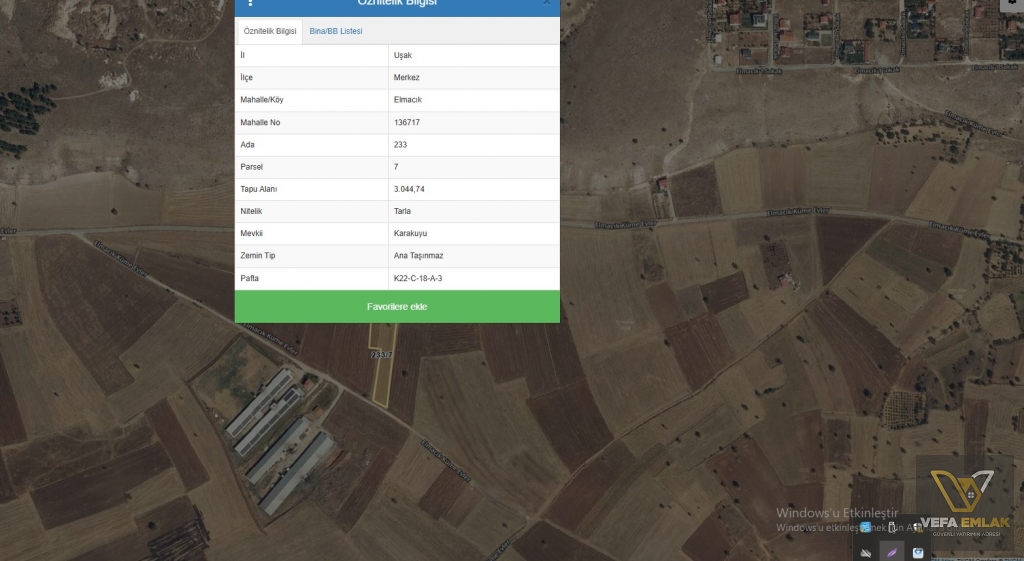Viewport: 1024px width, 561px height.
Task: Click the USB safely remove hardware tray icon
Action: click(x=891, y=527)
